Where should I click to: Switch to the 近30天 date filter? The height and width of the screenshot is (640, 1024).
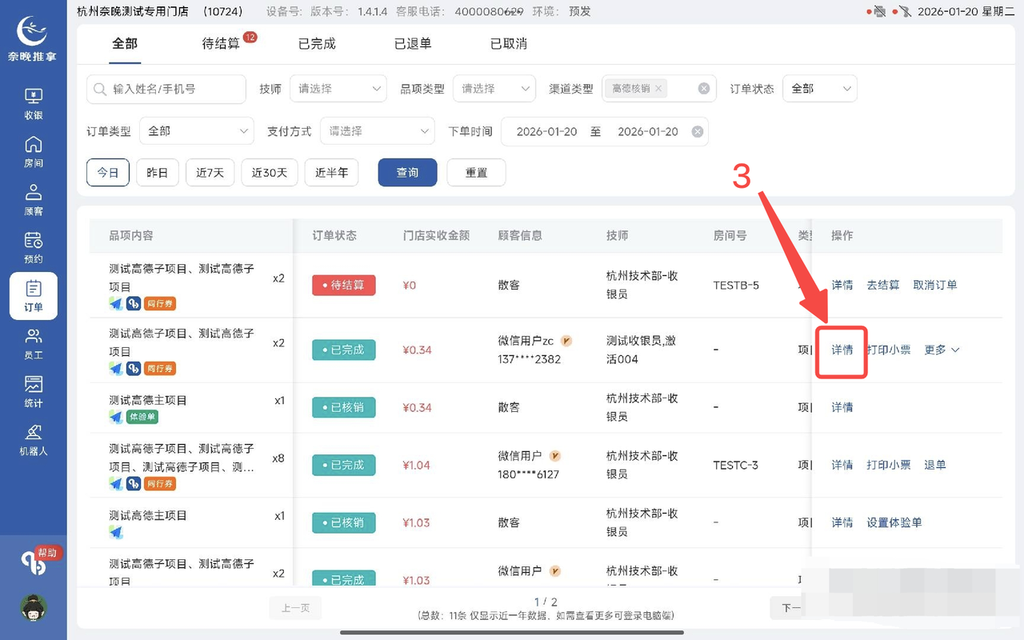click(269, 172)
